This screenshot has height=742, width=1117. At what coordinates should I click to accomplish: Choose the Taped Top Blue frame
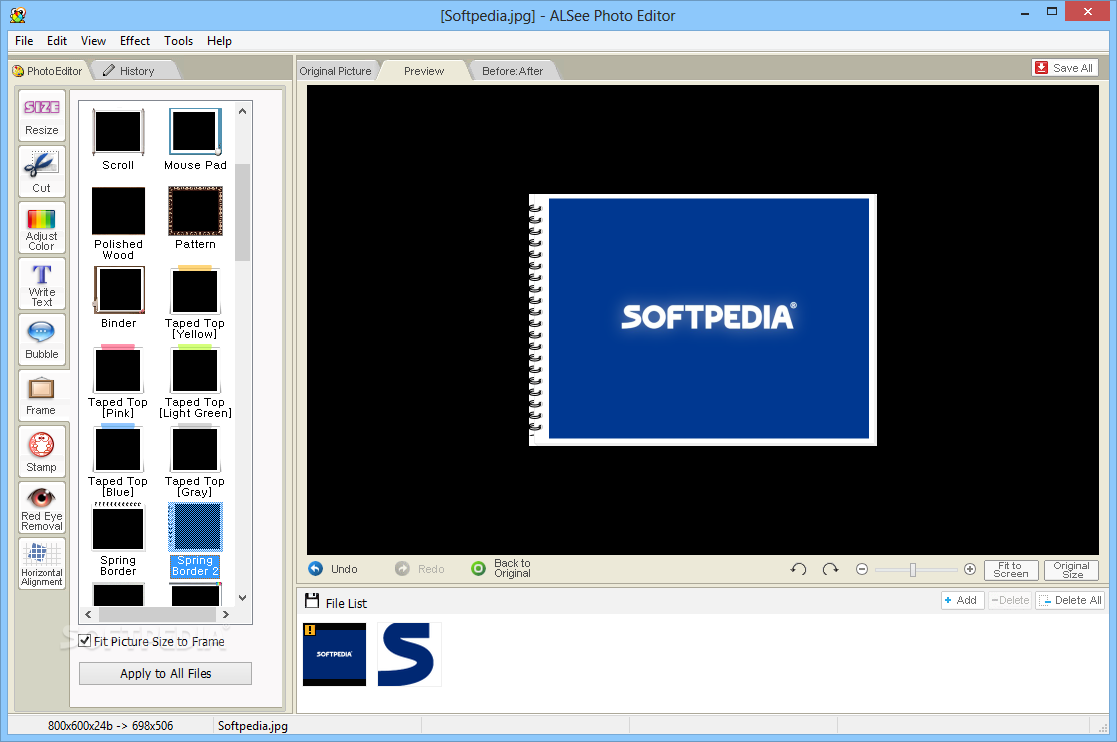click(x=118, y=460)
